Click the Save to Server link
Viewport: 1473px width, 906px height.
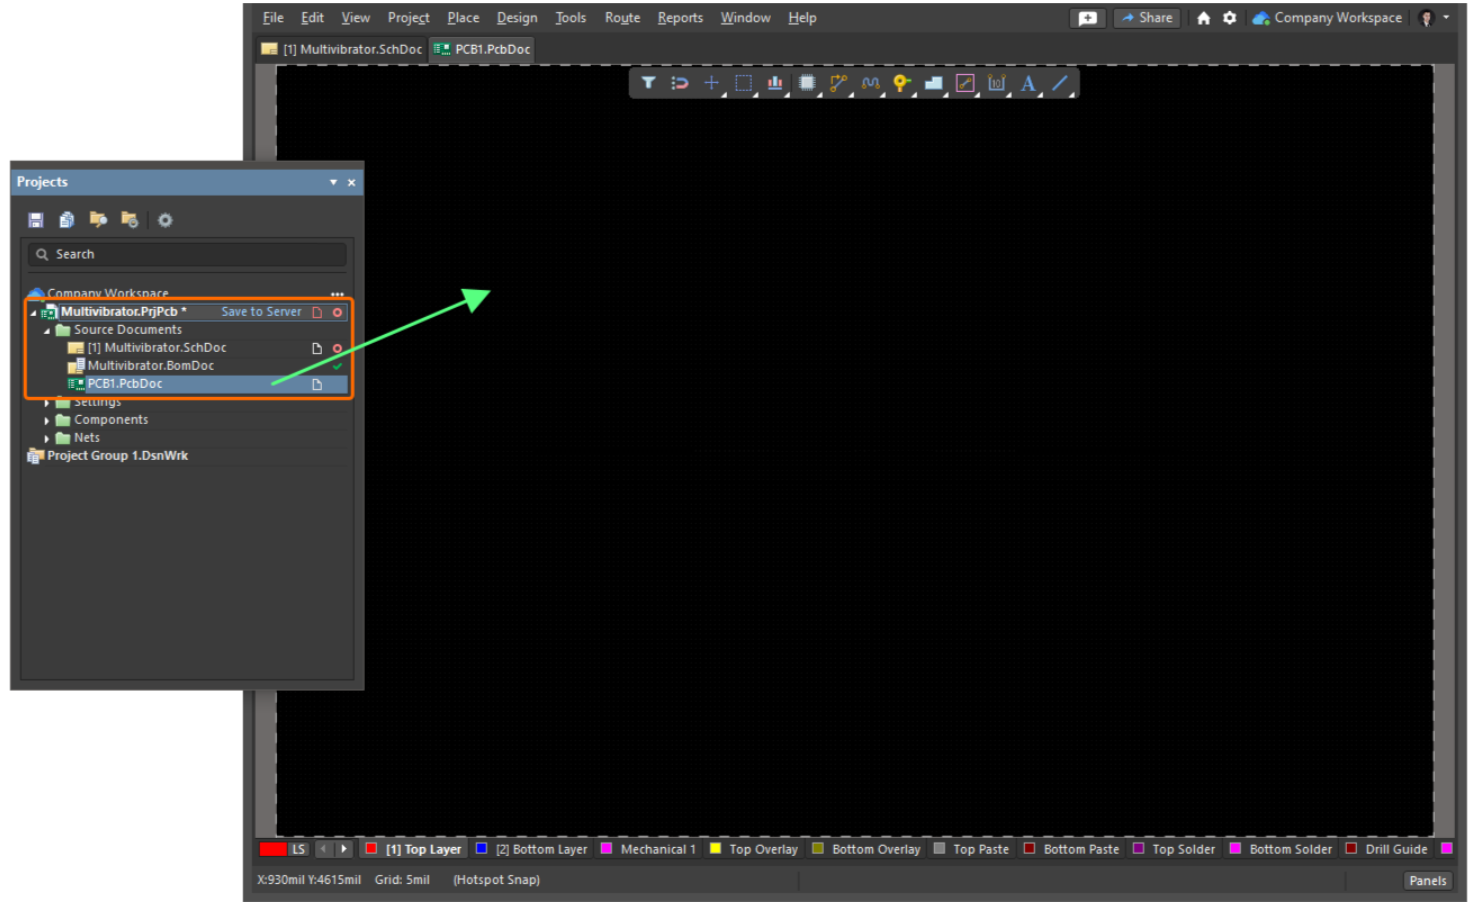(261, 312)
